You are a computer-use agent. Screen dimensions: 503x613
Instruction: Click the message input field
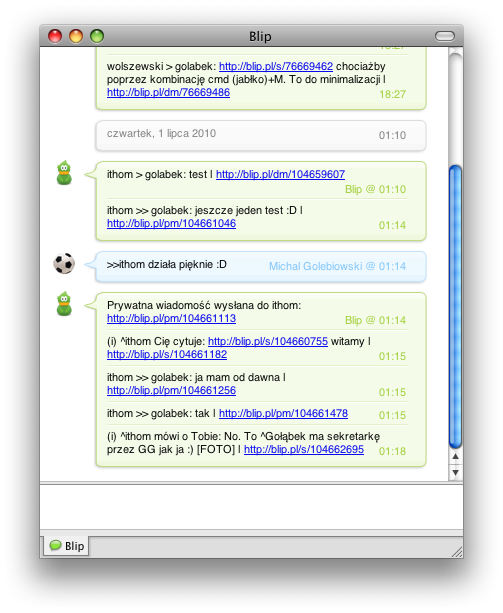(x=251, y=507)
